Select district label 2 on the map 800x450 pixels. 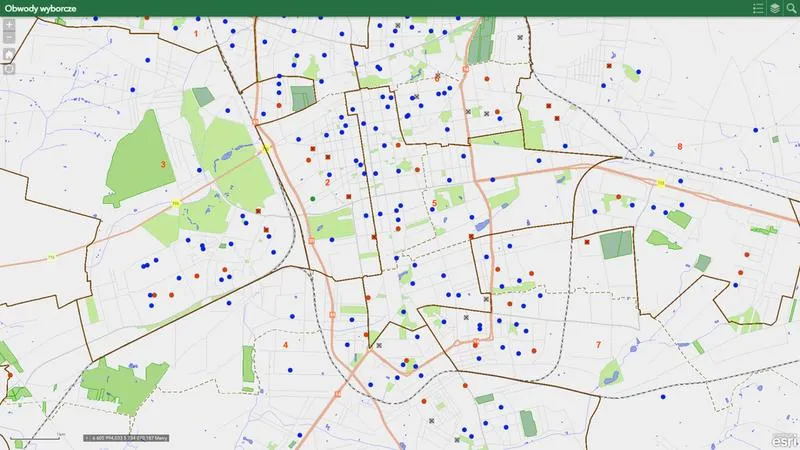pos(327,182)
